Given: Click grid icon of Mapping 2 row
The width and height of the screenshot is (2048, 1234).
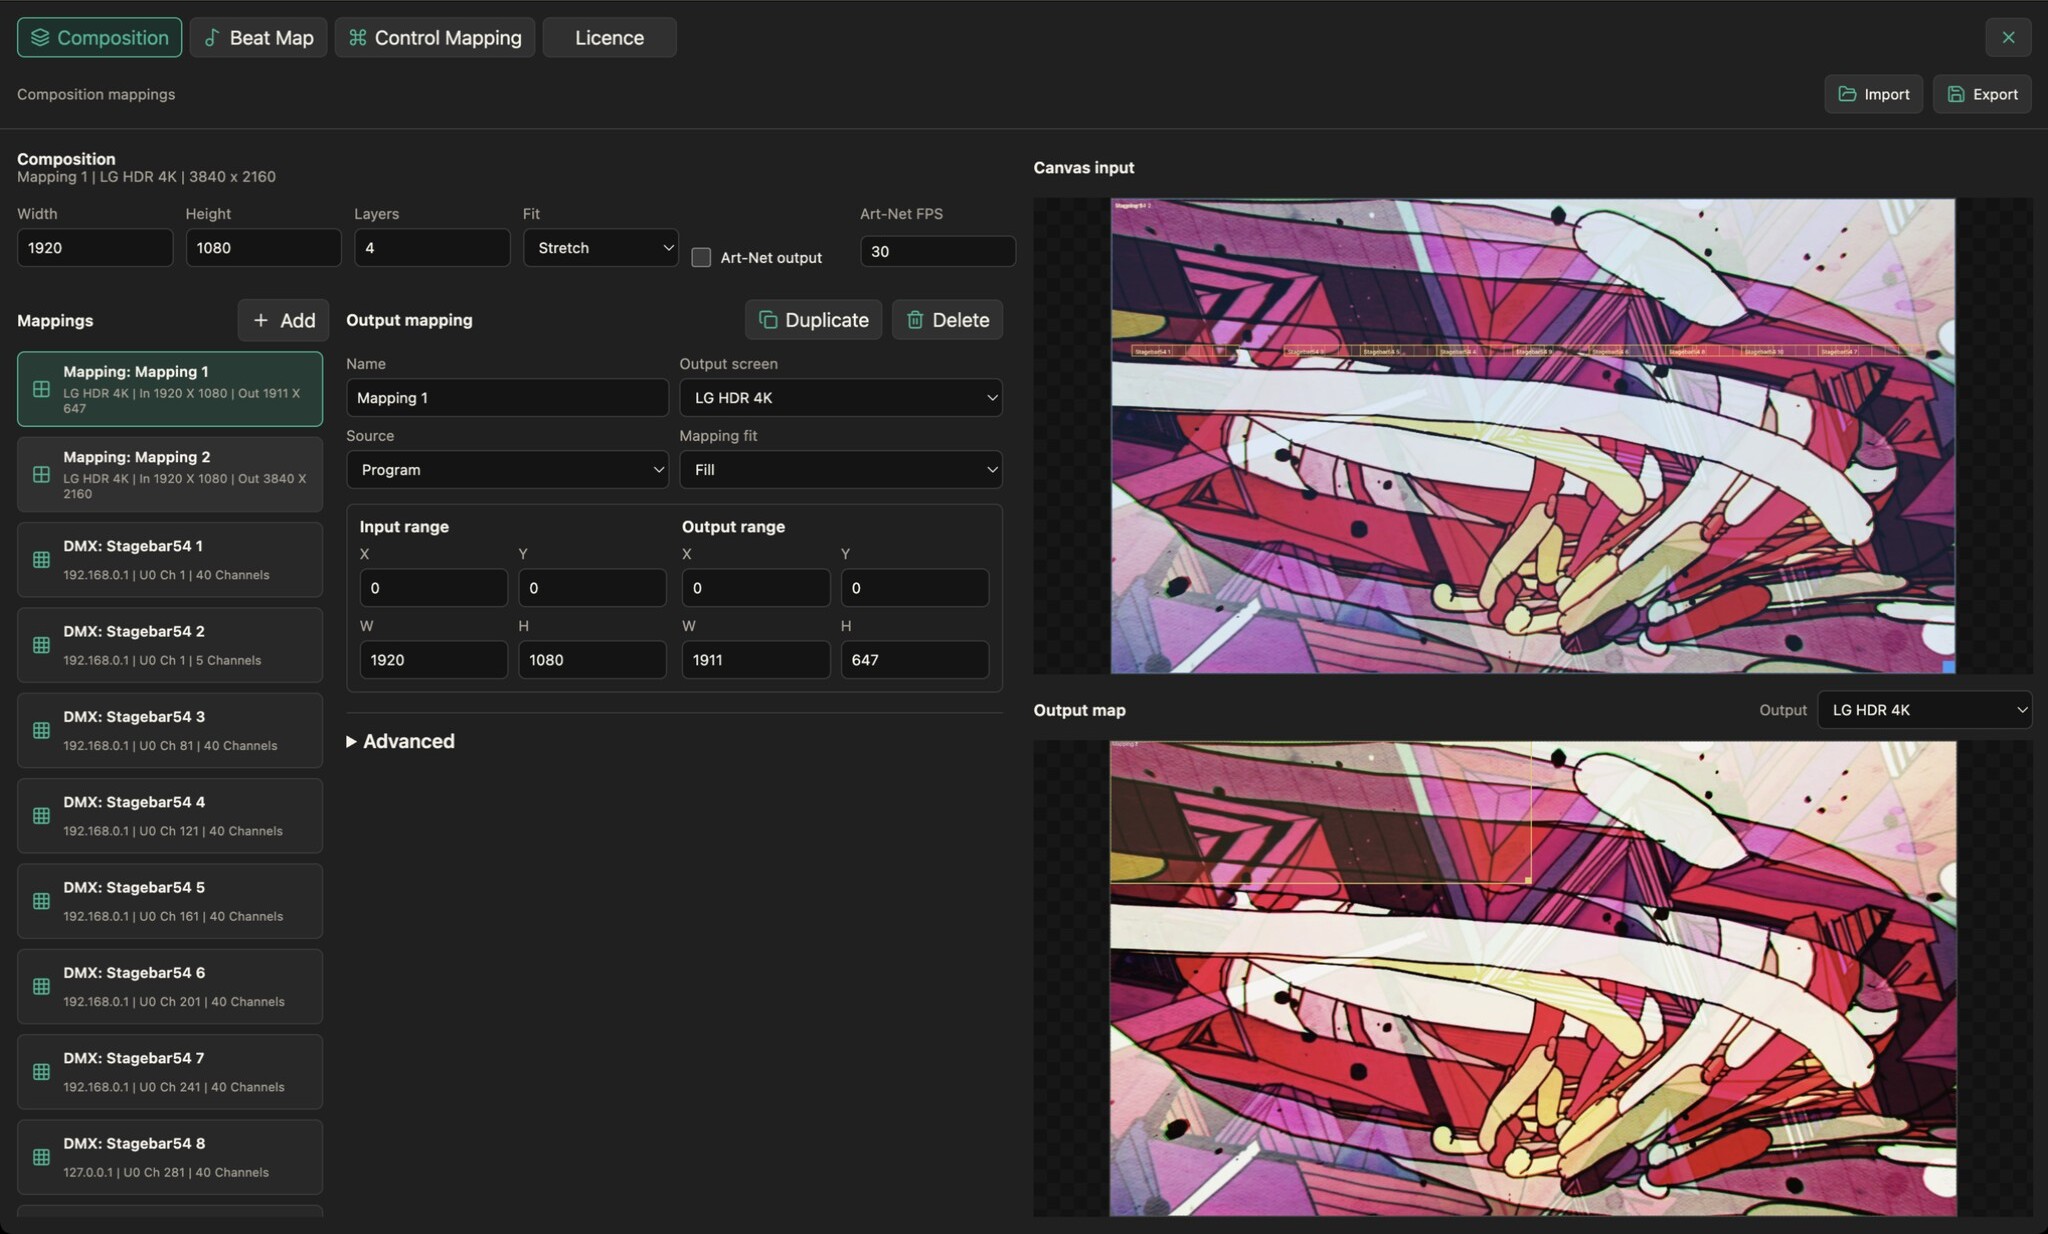Looking at the screenshot, I should [x=41, y=474].
